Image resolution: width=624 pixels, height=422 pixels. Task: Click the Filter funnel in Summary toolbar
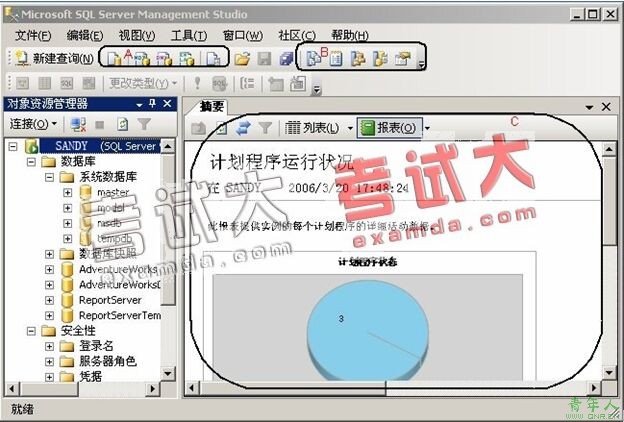[265, 128]
